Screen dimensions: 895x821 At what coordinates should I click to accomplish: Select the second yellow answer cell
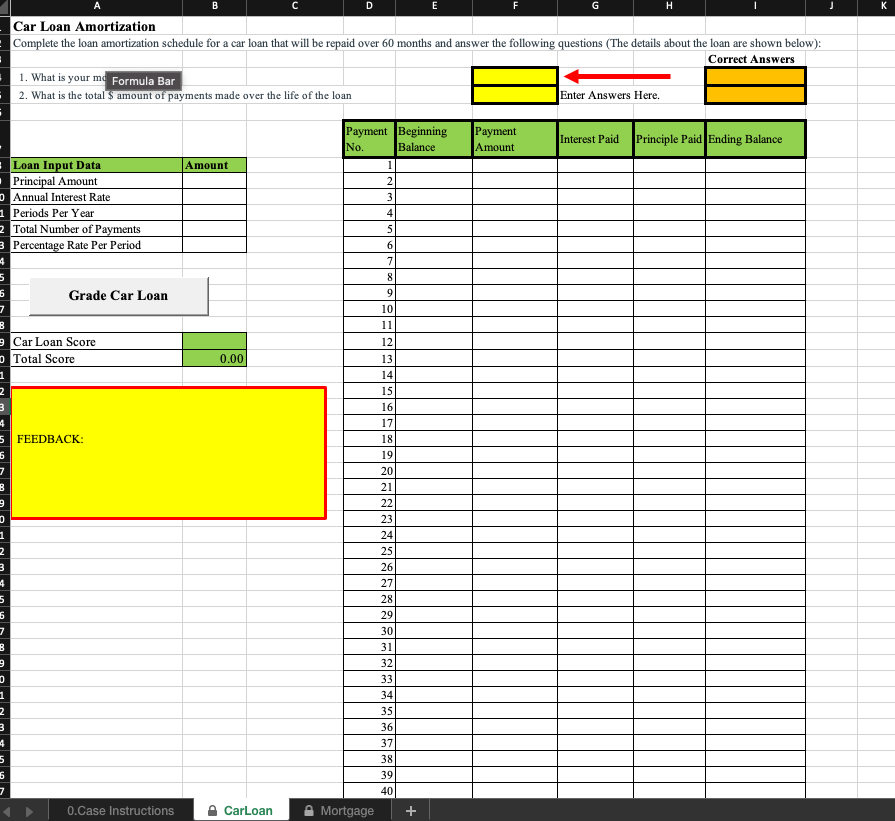pyautogui.click(x=514, y=96)
